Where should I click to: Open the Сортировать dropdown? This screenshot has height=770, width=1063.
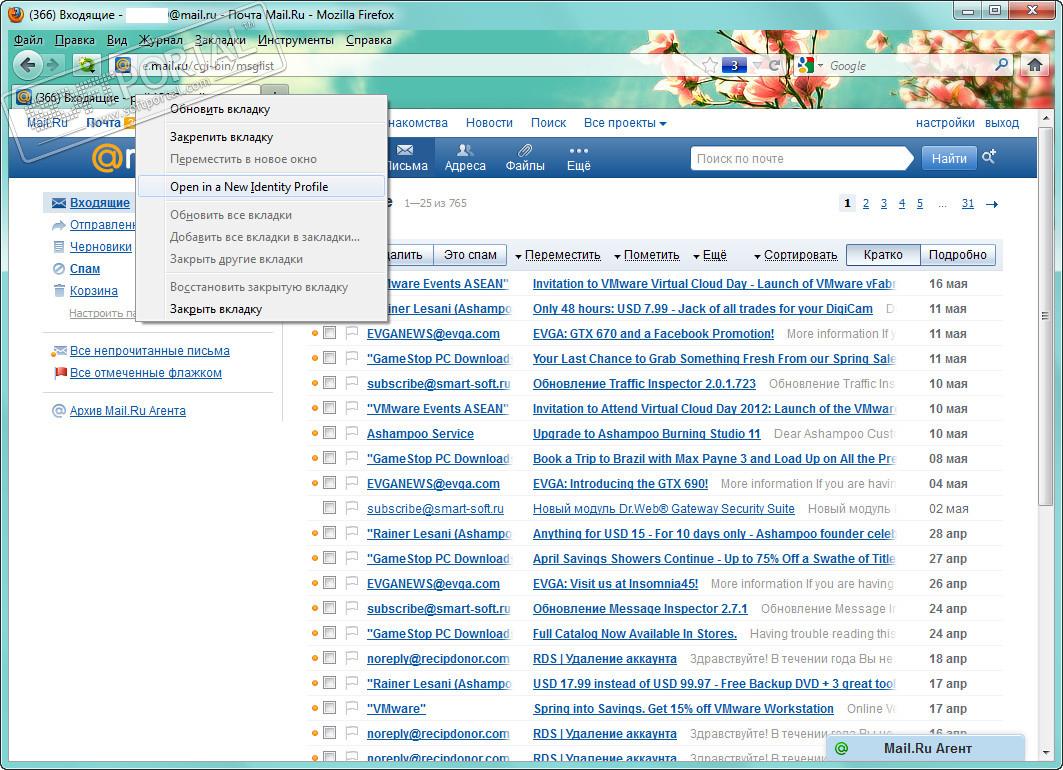click(x=796, y=255)
